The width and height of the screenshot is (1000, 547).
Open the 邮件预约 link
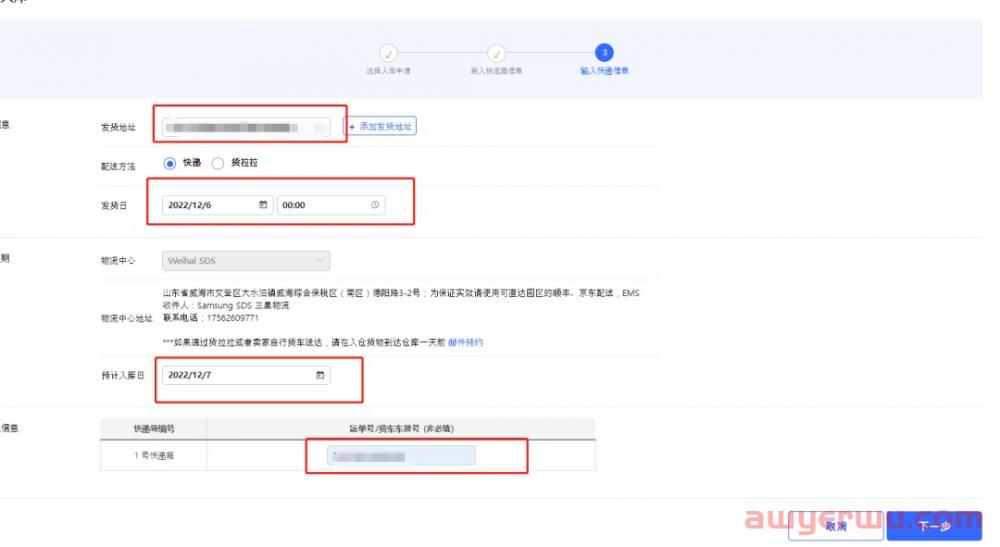(465, 342)
